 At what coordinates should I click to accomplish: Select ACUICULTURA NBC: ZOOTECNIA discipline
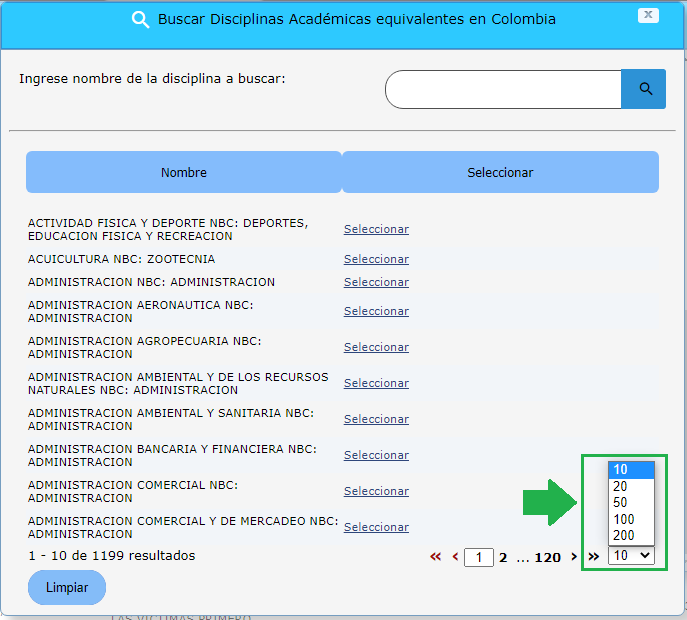pyautogui.click(x=376, y=259)
